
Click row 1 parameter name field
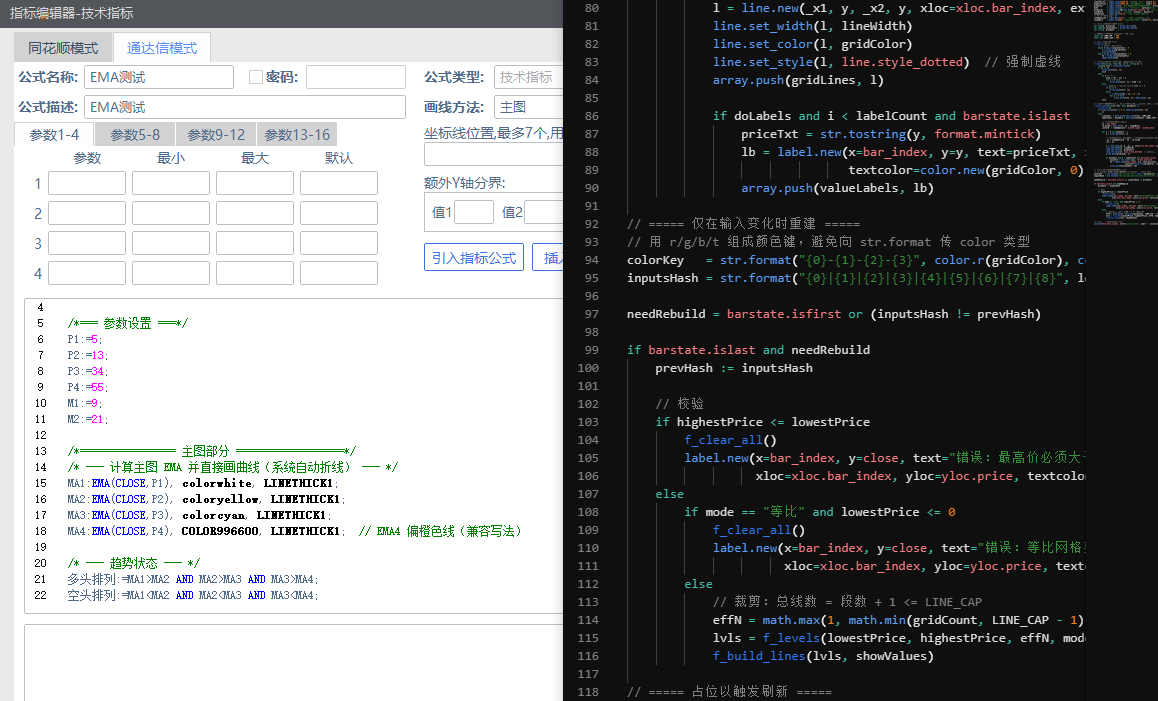(x=87, y=183)
